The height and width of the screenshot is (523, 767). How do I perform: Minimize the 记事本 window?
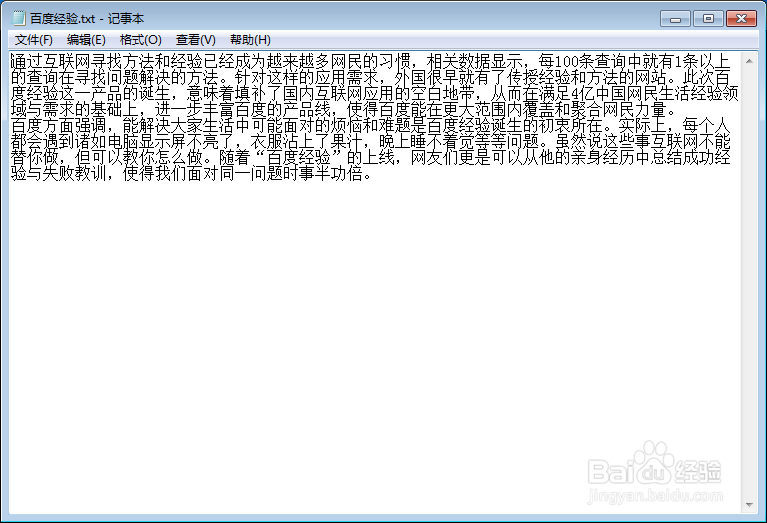[675, 19]
